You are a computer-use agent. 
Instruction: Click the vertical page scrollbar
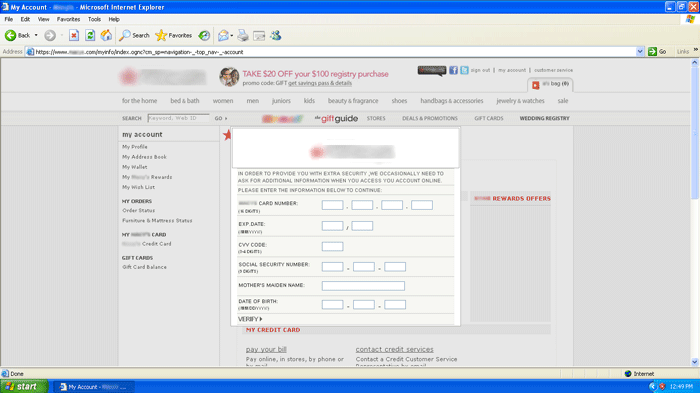(x=695, y=212)
